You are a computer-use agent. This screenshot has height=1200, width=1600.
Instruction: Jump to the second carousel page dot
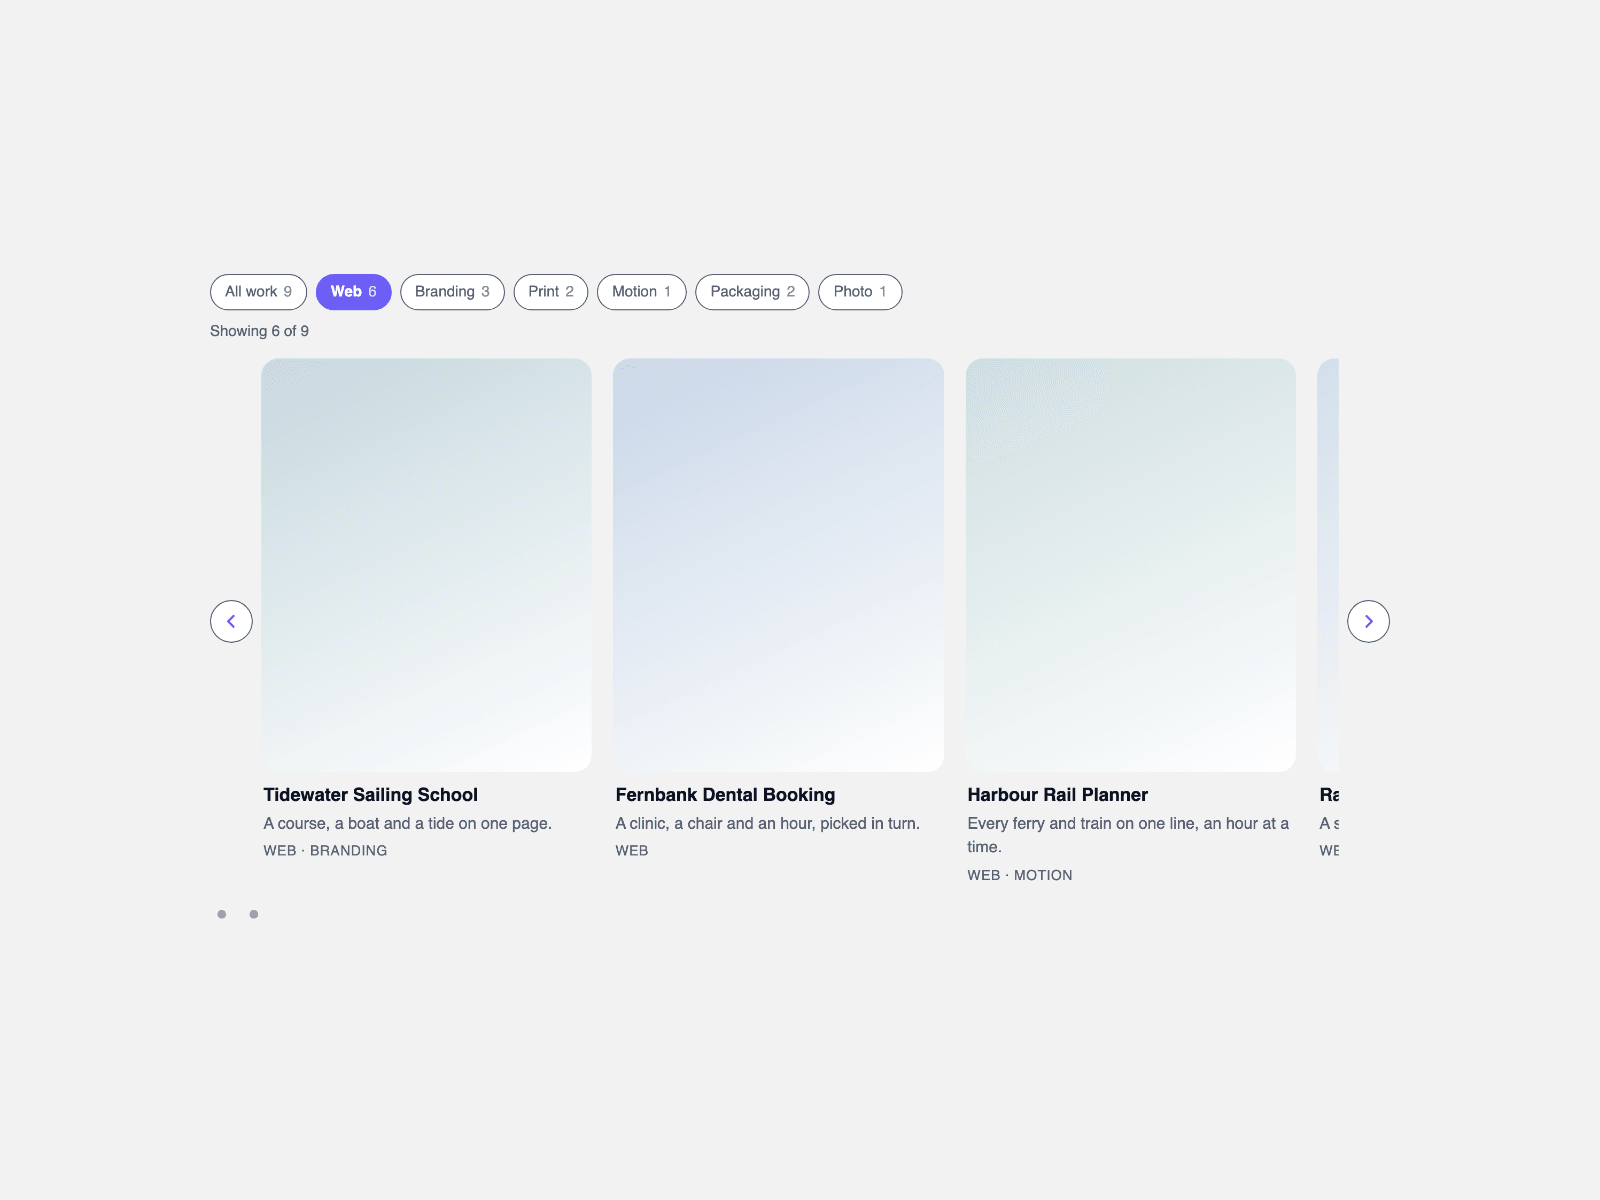(x=254, y=914)
